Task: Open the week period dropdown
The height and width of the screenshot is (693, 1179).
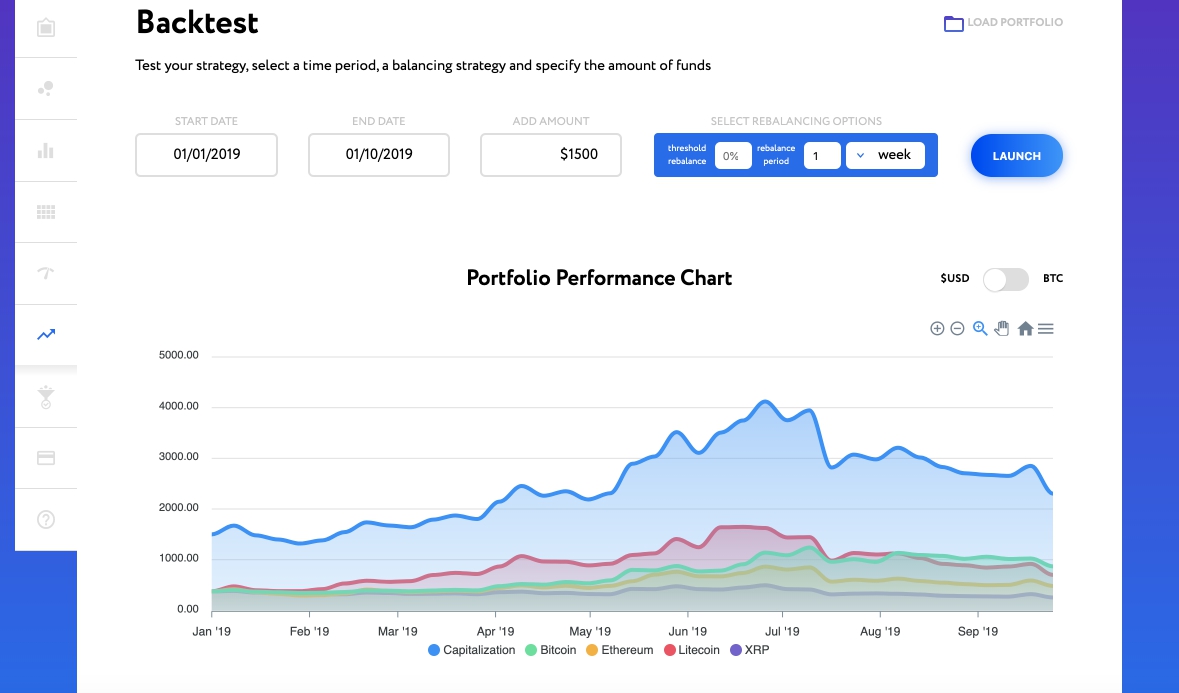Action: click(x=885, y=156)
